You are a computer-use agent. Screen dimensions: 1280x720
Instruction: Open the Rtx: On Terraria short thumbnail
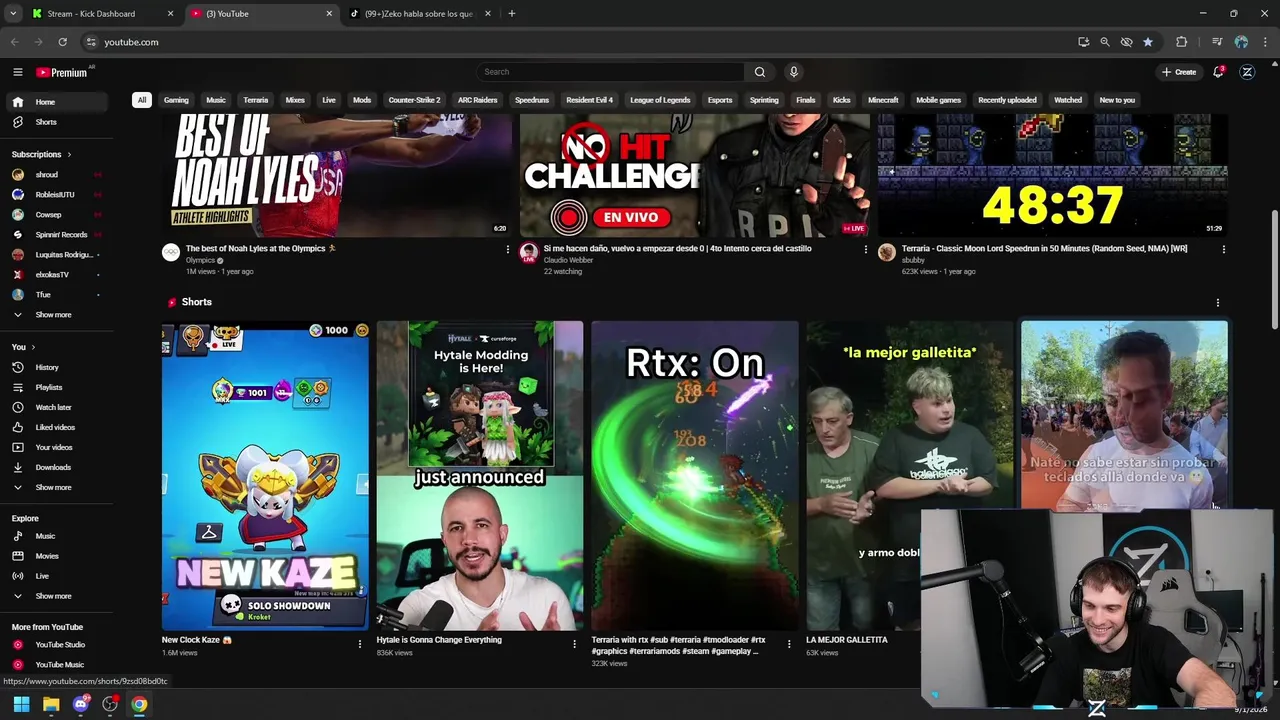(x=695, y=475)
